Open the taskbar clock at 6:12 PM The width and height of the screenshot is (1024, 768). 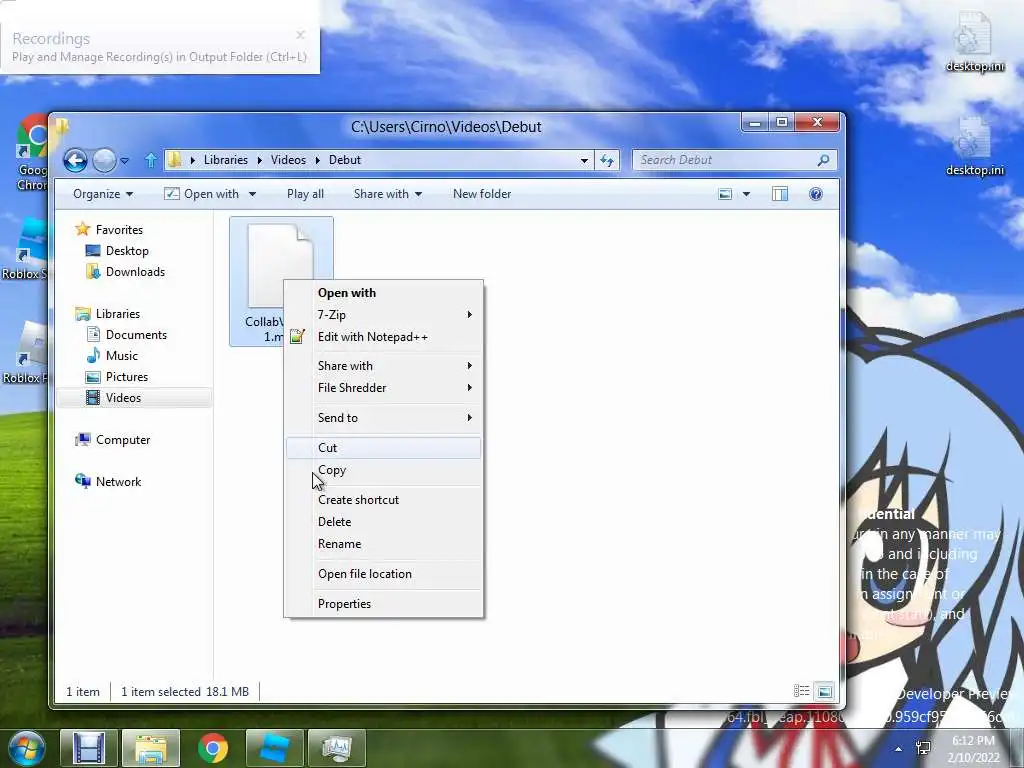click(974, 749)
